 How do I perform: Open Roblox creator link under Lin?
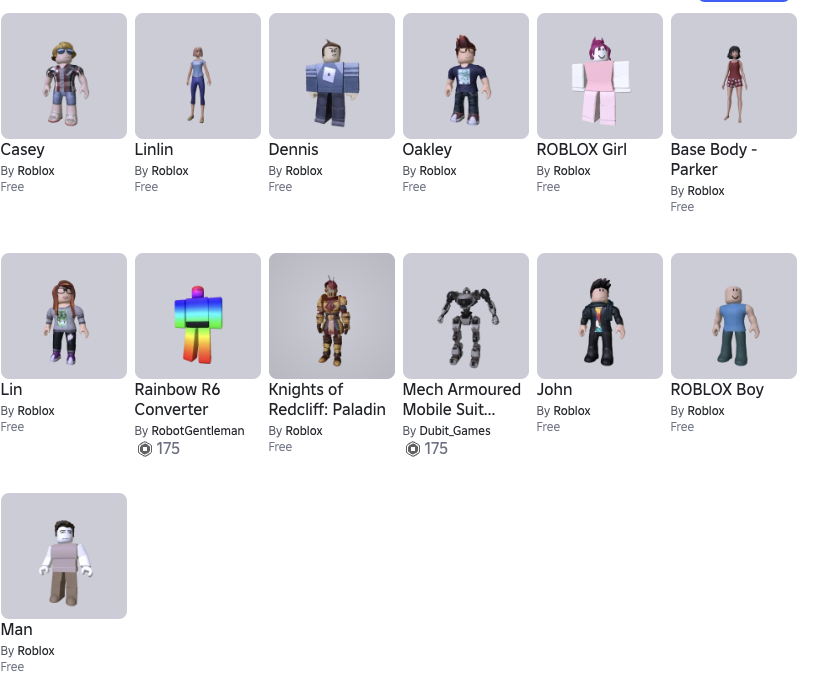coord(36,411)
